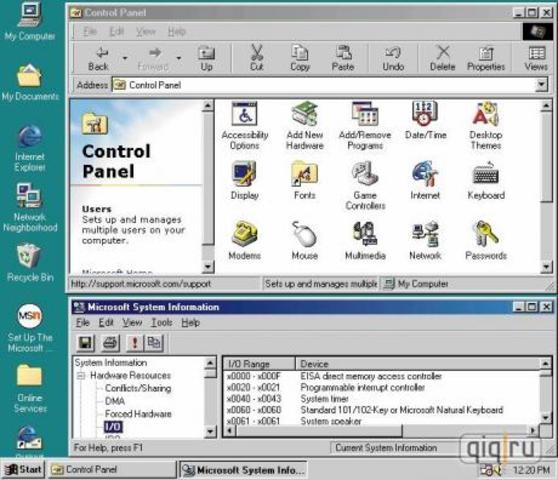The height and width of the screenshot is (480, 558).
Task: Click the Print icon in System Information
Action: [111, 343]
